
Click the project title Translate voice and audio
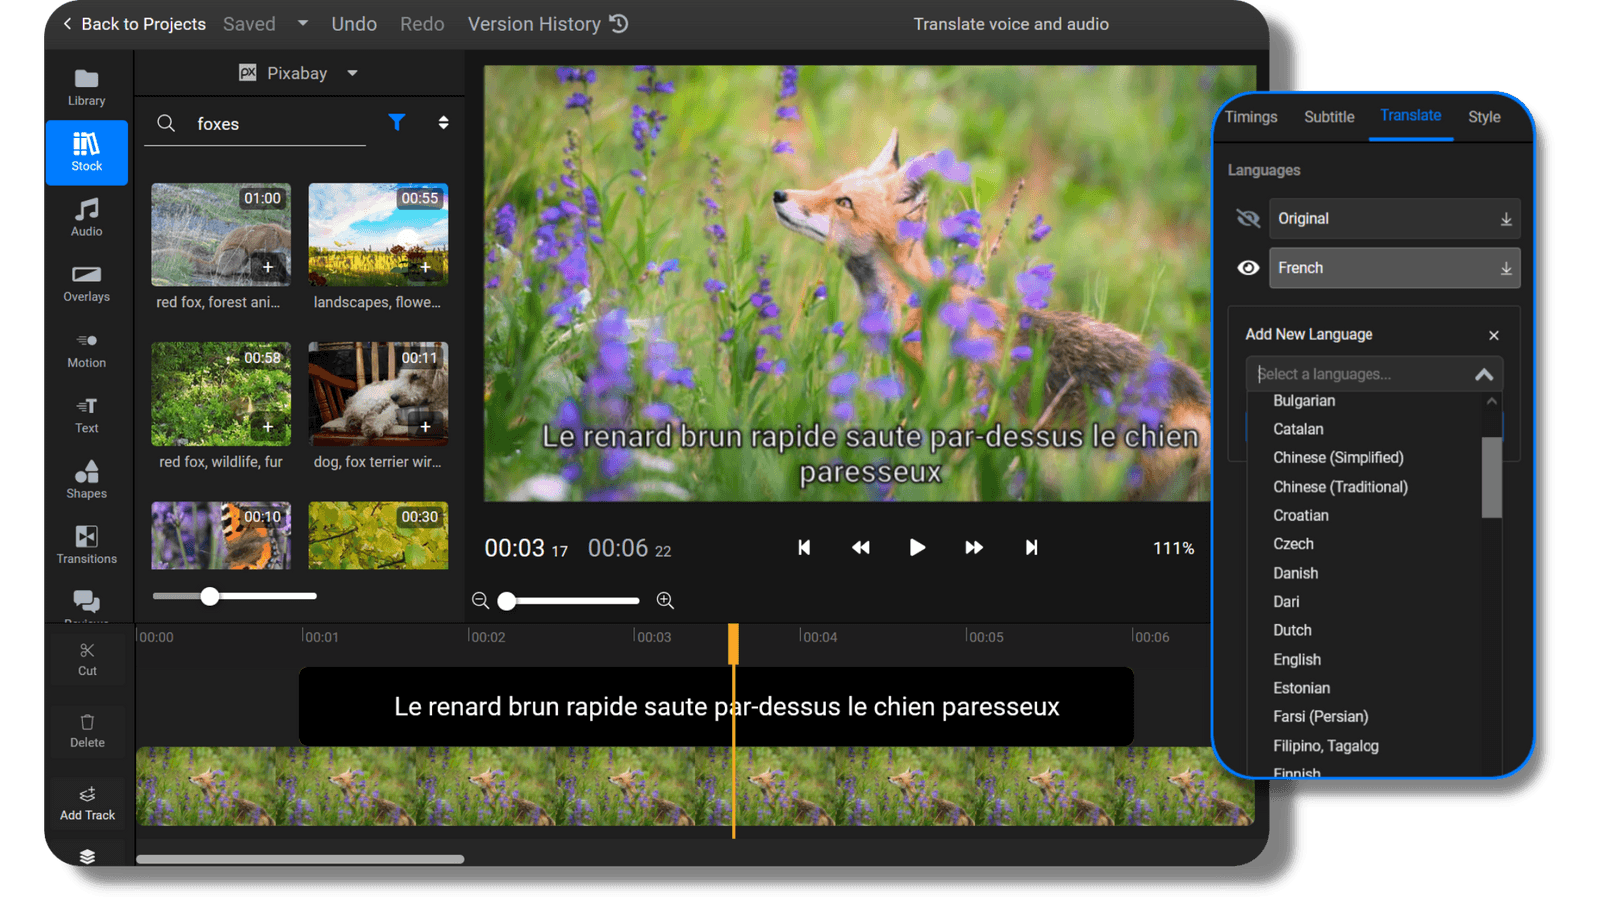coord(1011,24)
